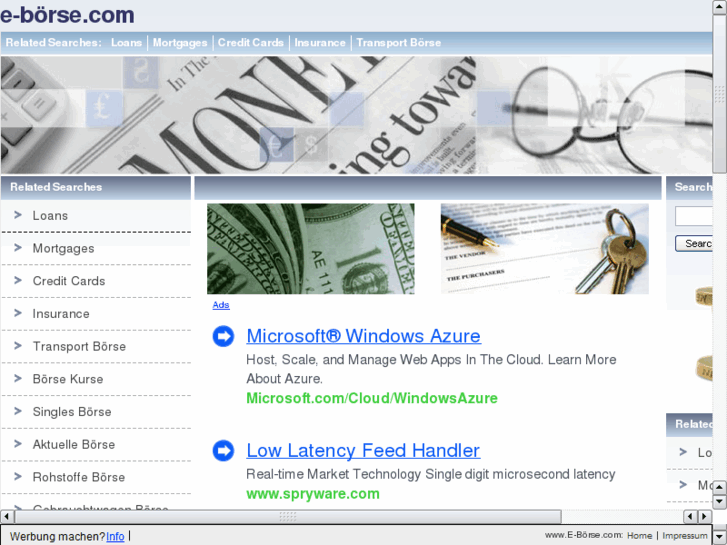The width and height of the screenshot is (727, 545).
Task: Click the vertical scrollbar up arrow at top
Action: tap(720, 7)
